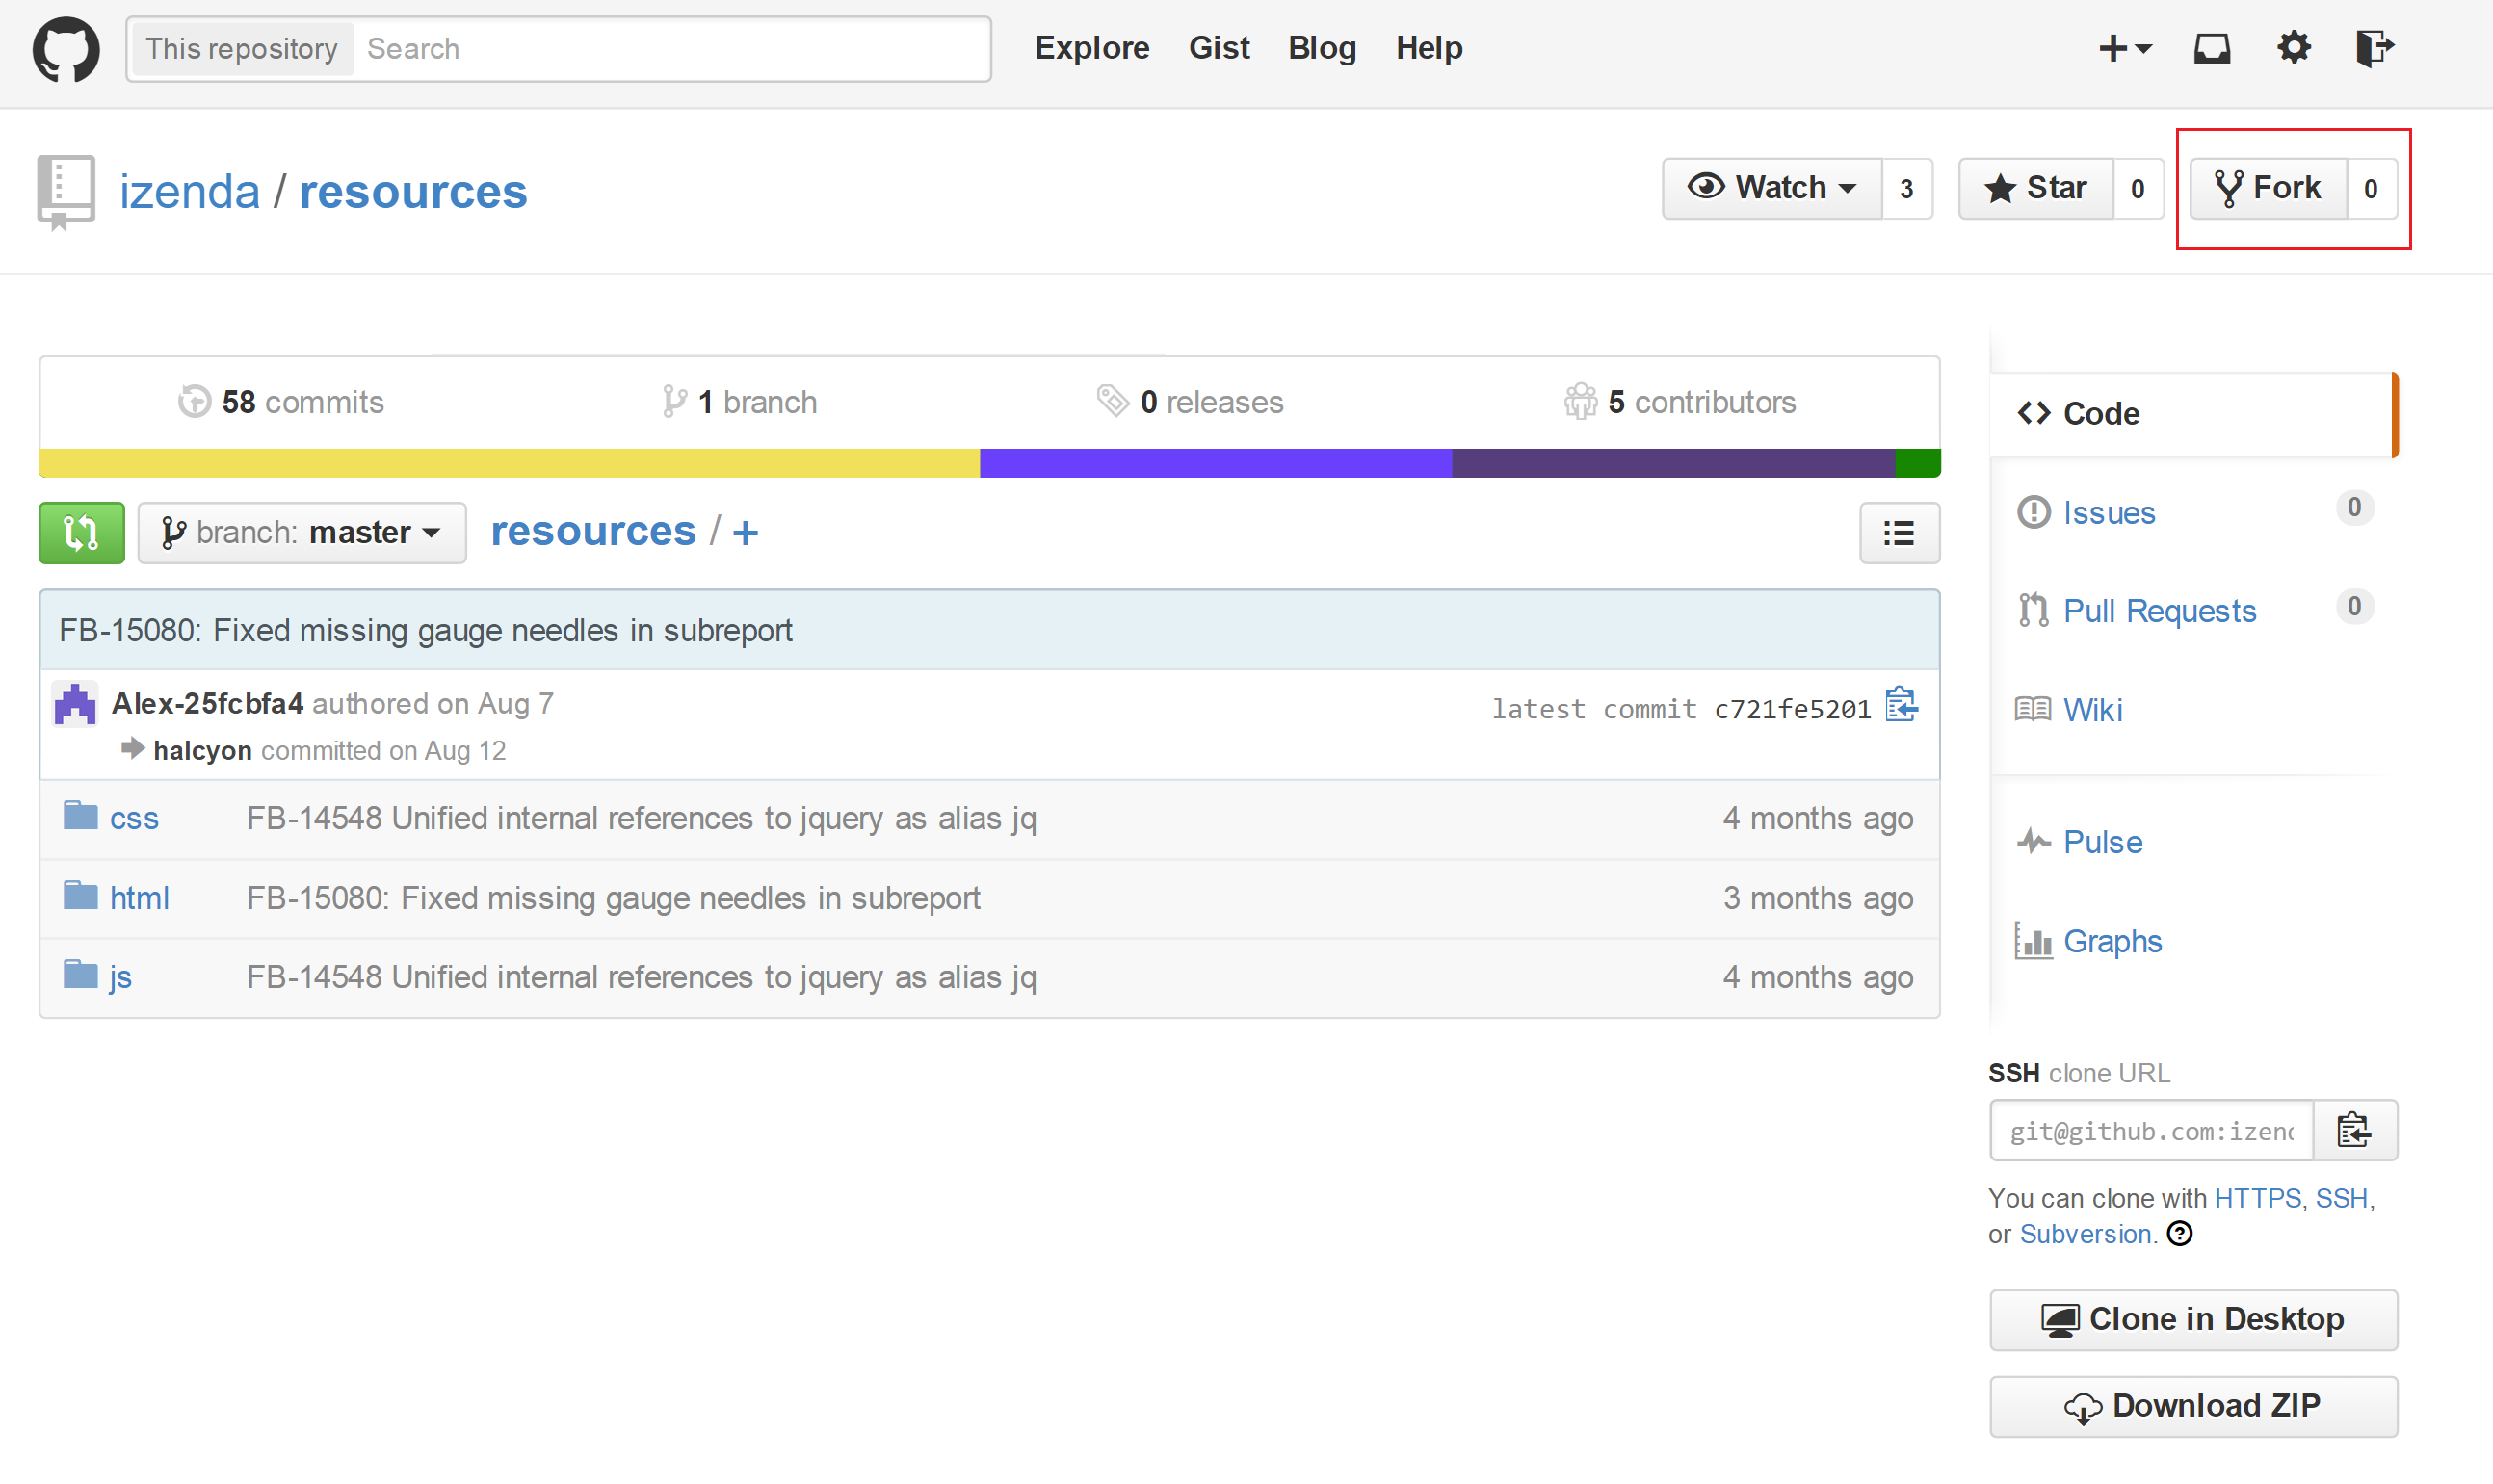The width and height of the screenshot is (2493, 1484).
Task: Click the Explore menu item
Action: pos(1092,48)
